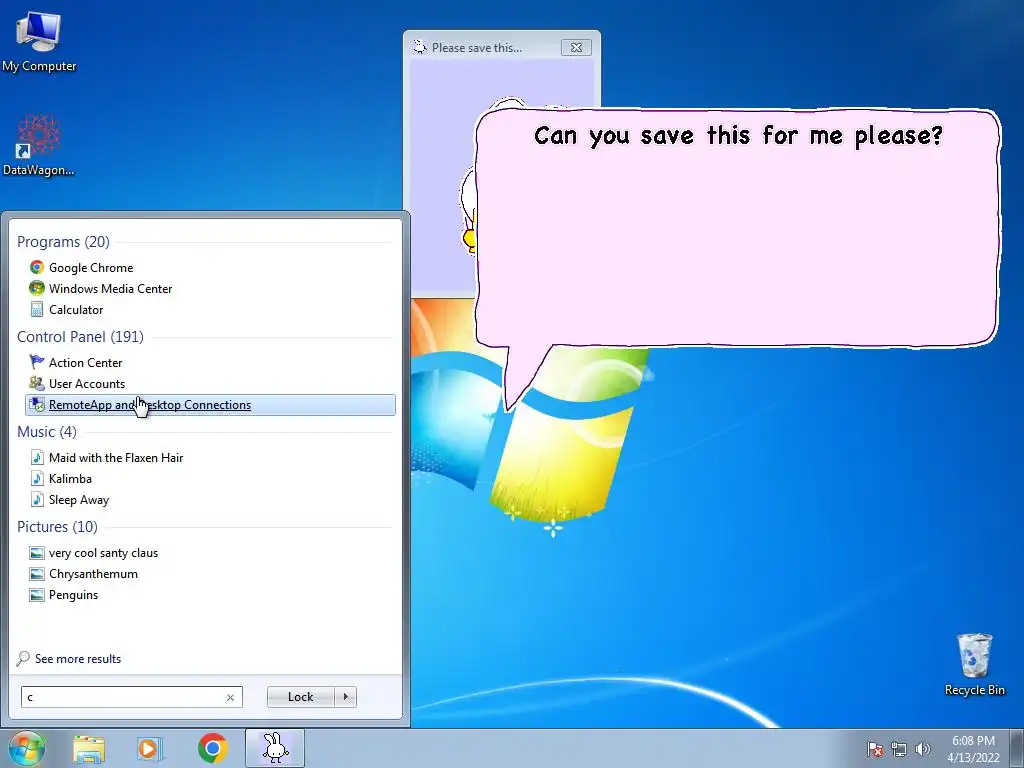Screen dimensions: 1024x768
Task: Click the Lock button
Action: [300, 697]
